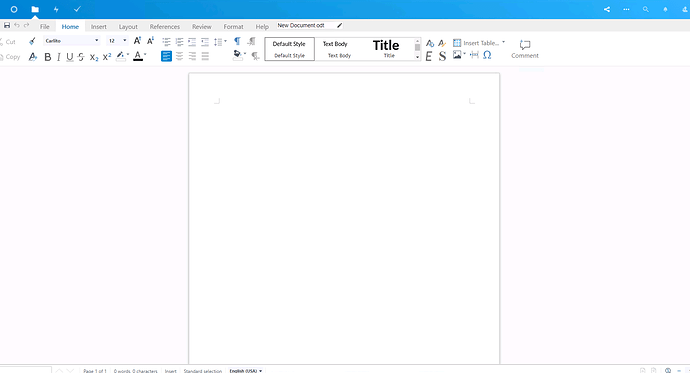Open the Activity lightning bolt icon
This screenshot has width=690, height=373.
(56, 9)
